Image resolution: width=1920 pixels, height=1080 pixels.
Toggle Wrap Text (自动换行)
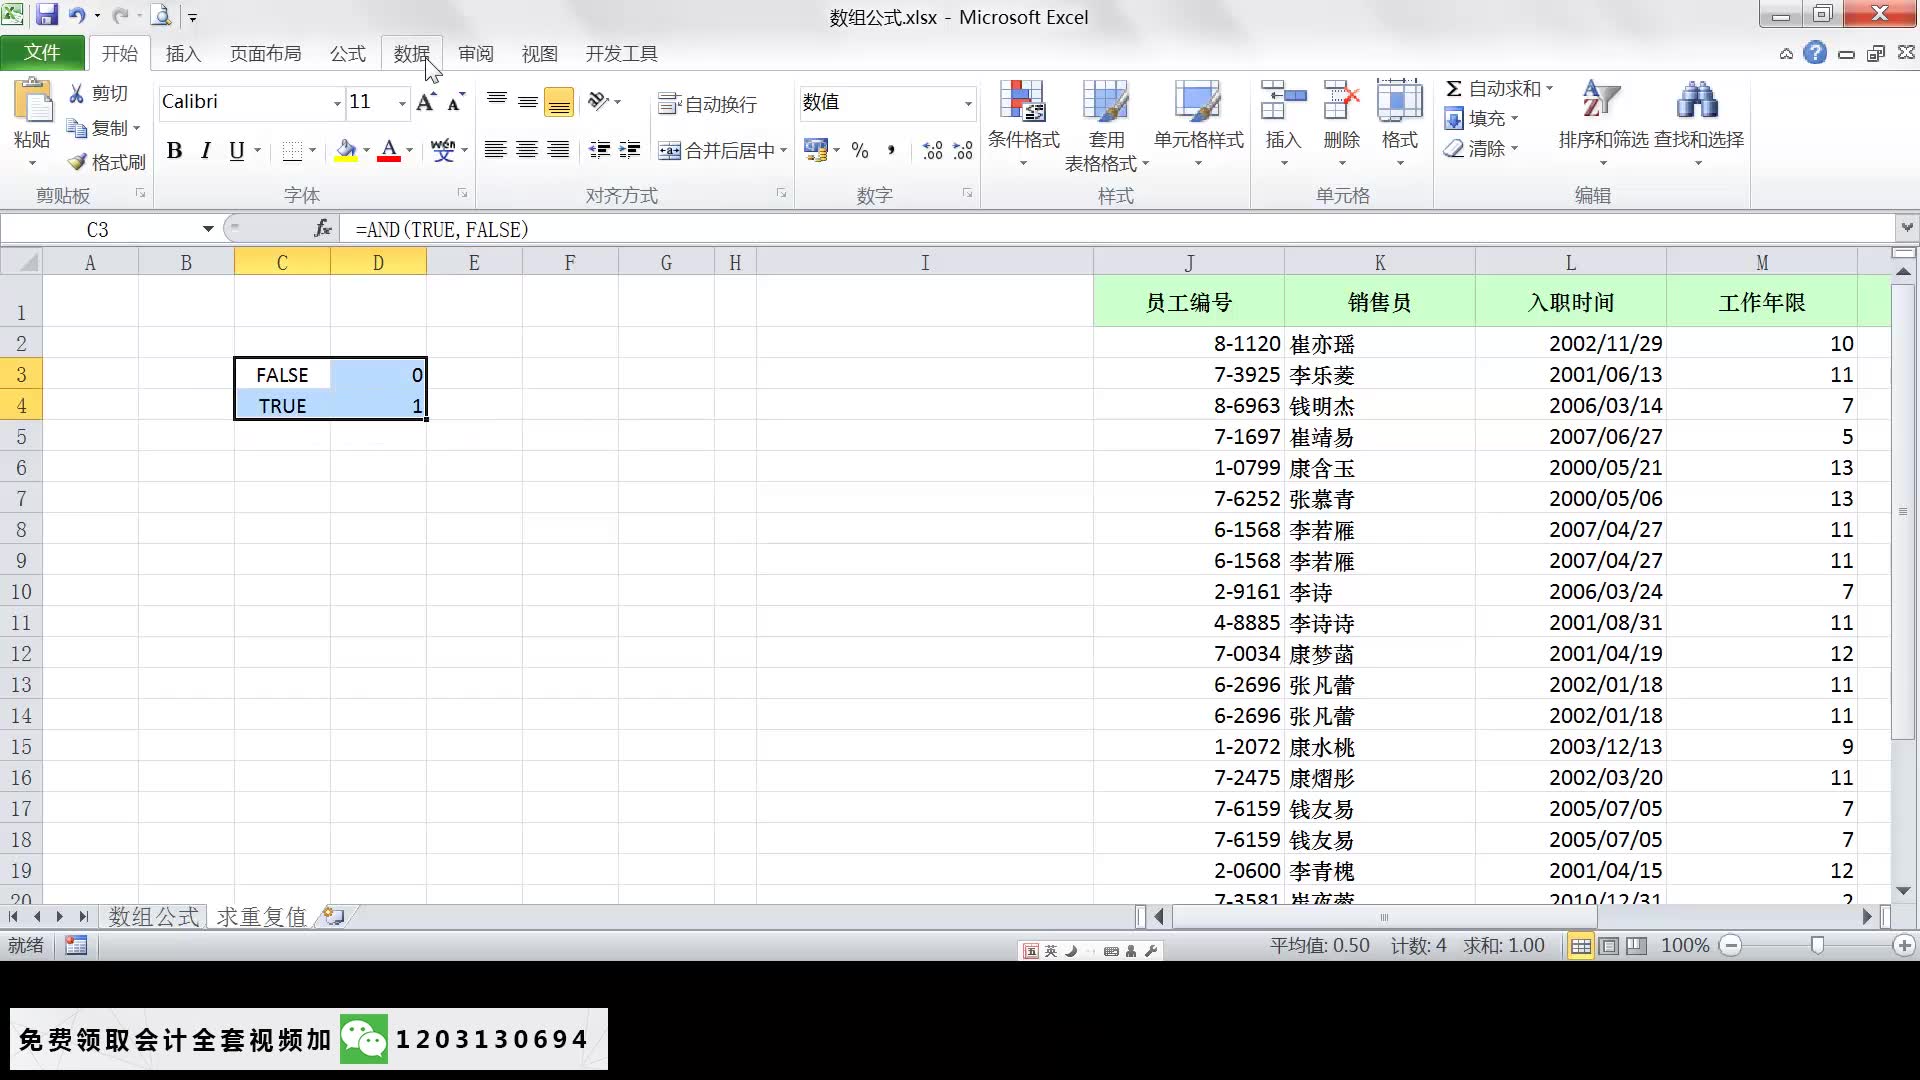click(708, 104)
